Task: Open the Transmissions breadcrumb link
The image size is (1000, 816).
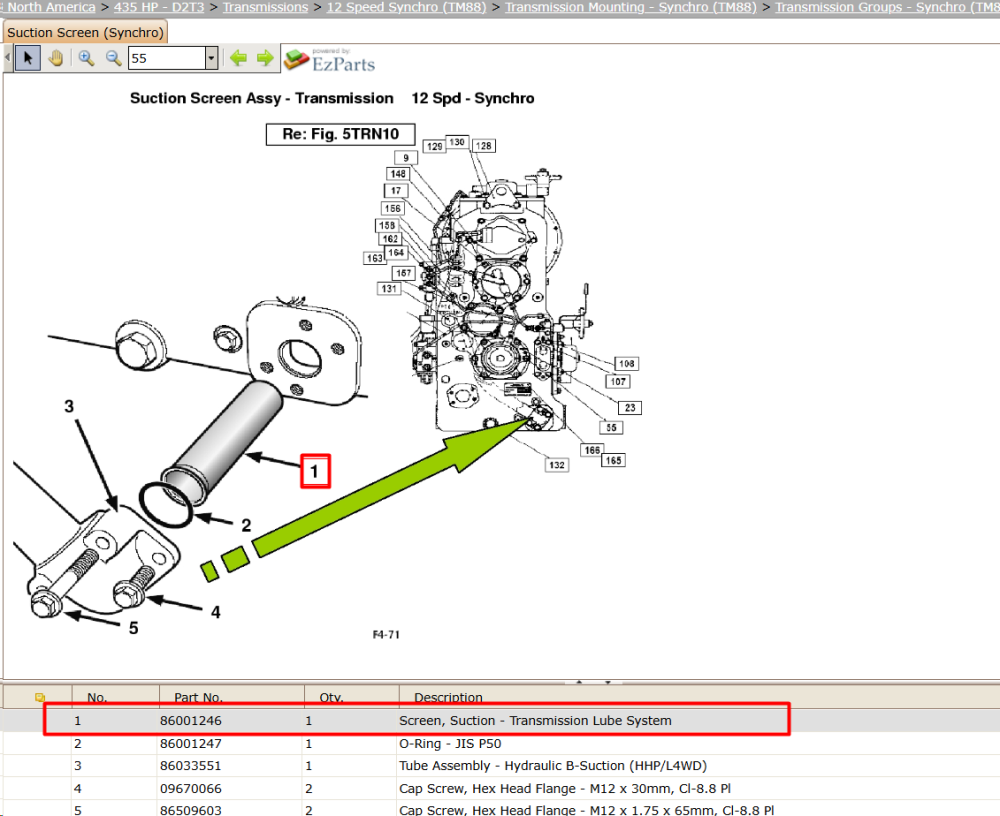Action: [x=265, y=7]
